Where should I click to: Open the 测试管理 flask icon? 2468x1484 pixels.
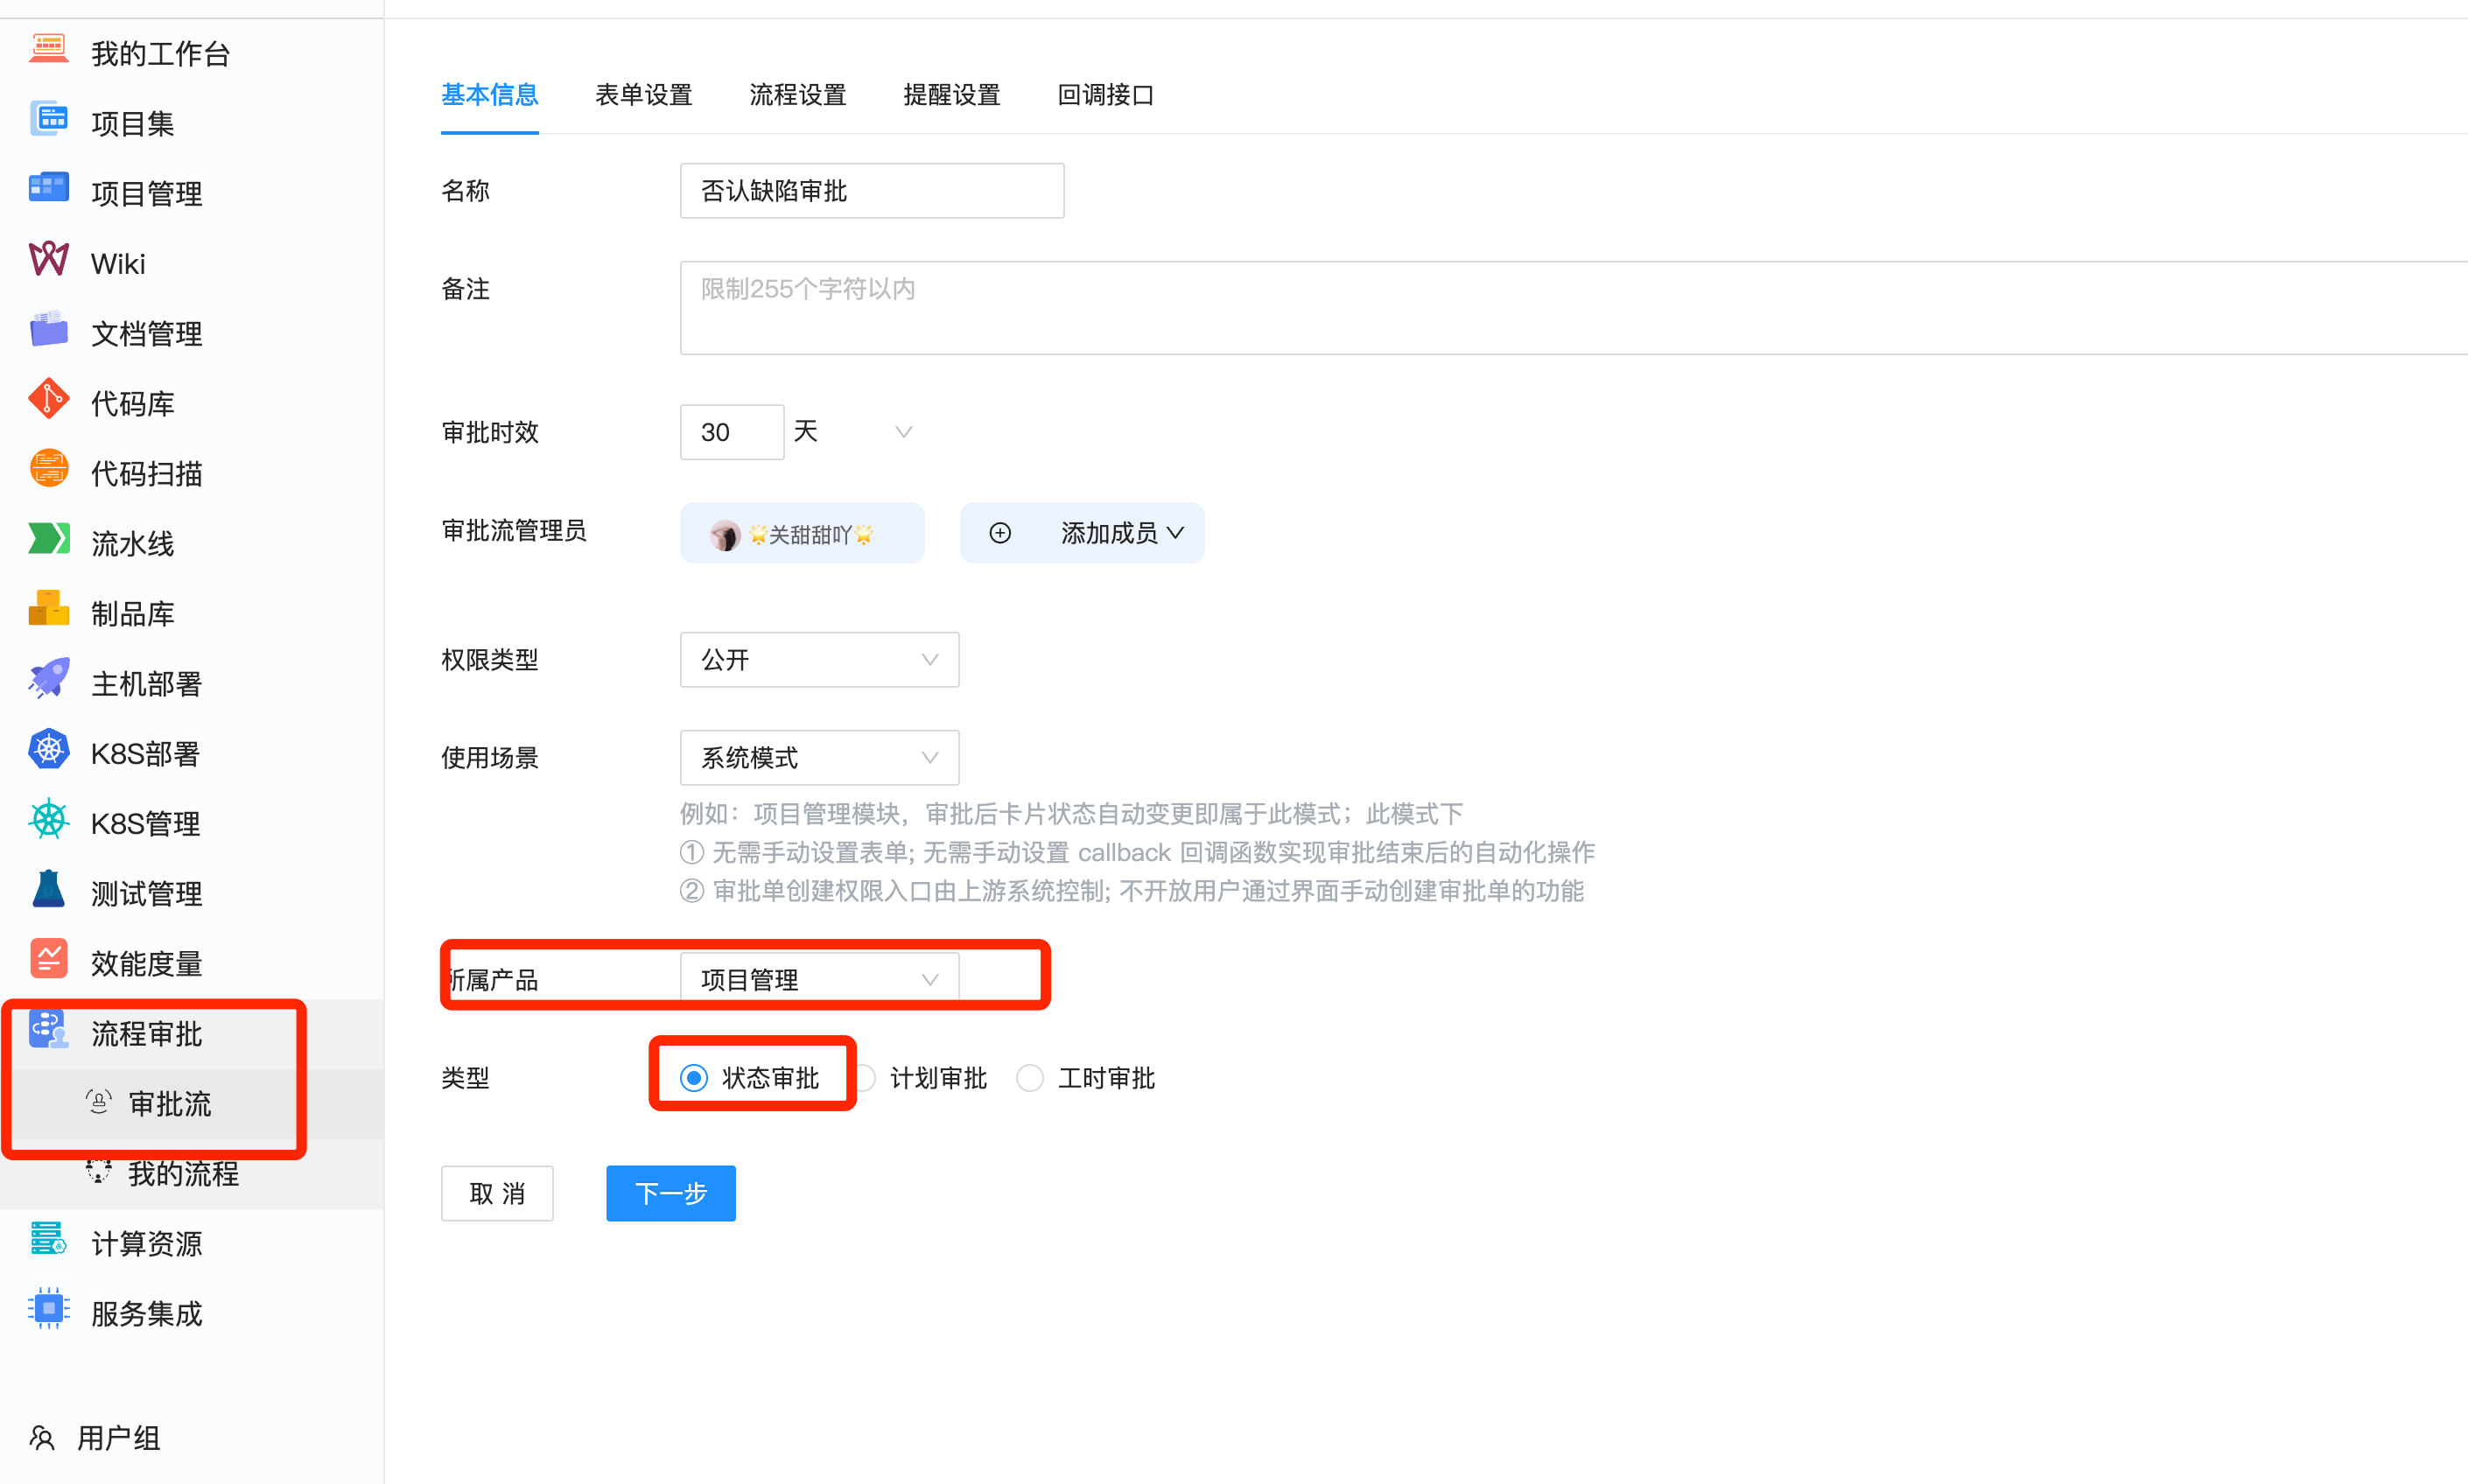48,890
